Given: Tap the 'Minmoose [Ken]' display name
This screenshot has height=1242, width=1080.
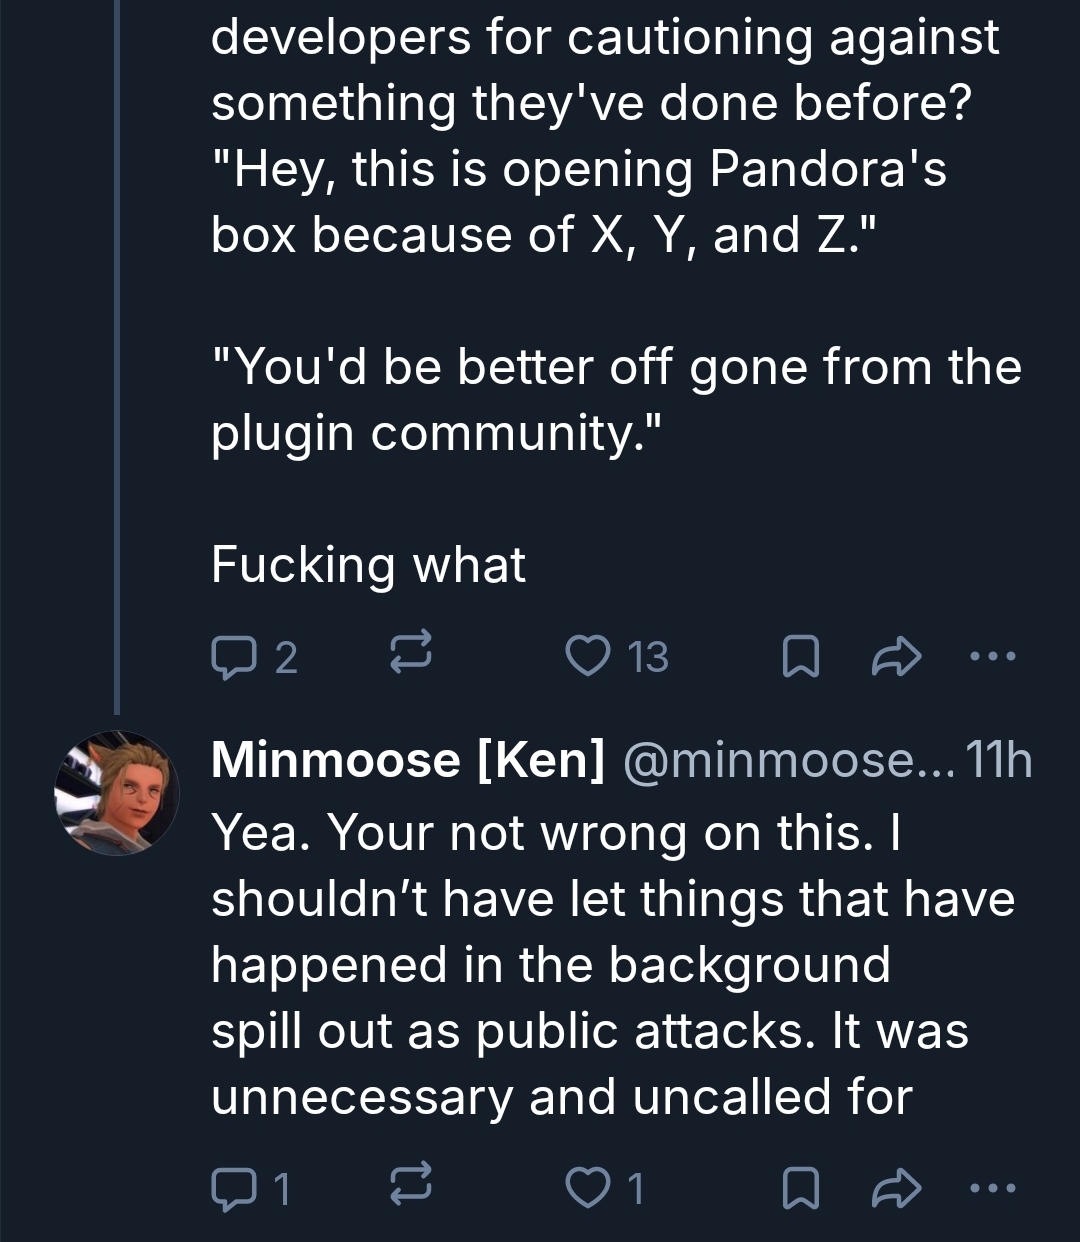Looking at the screenshot, I should (x=408, y=760).
